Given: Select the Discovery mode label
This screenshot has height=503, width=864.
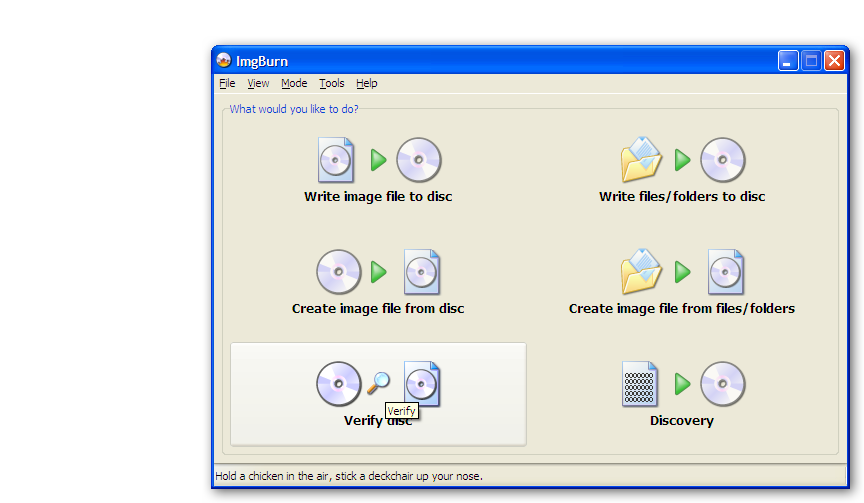Looking at the screenshot, I should coord(682,421).
